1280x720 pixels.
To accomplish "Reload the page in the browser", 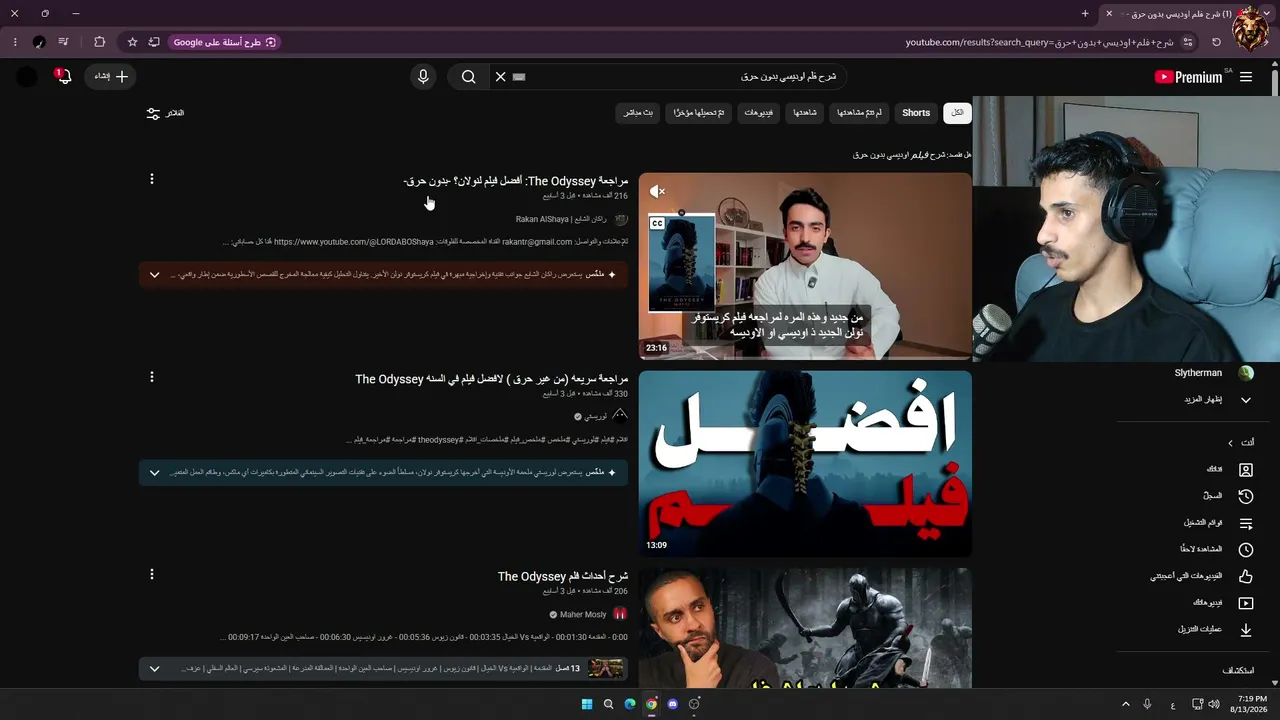I will click(x=1216, y=42).
